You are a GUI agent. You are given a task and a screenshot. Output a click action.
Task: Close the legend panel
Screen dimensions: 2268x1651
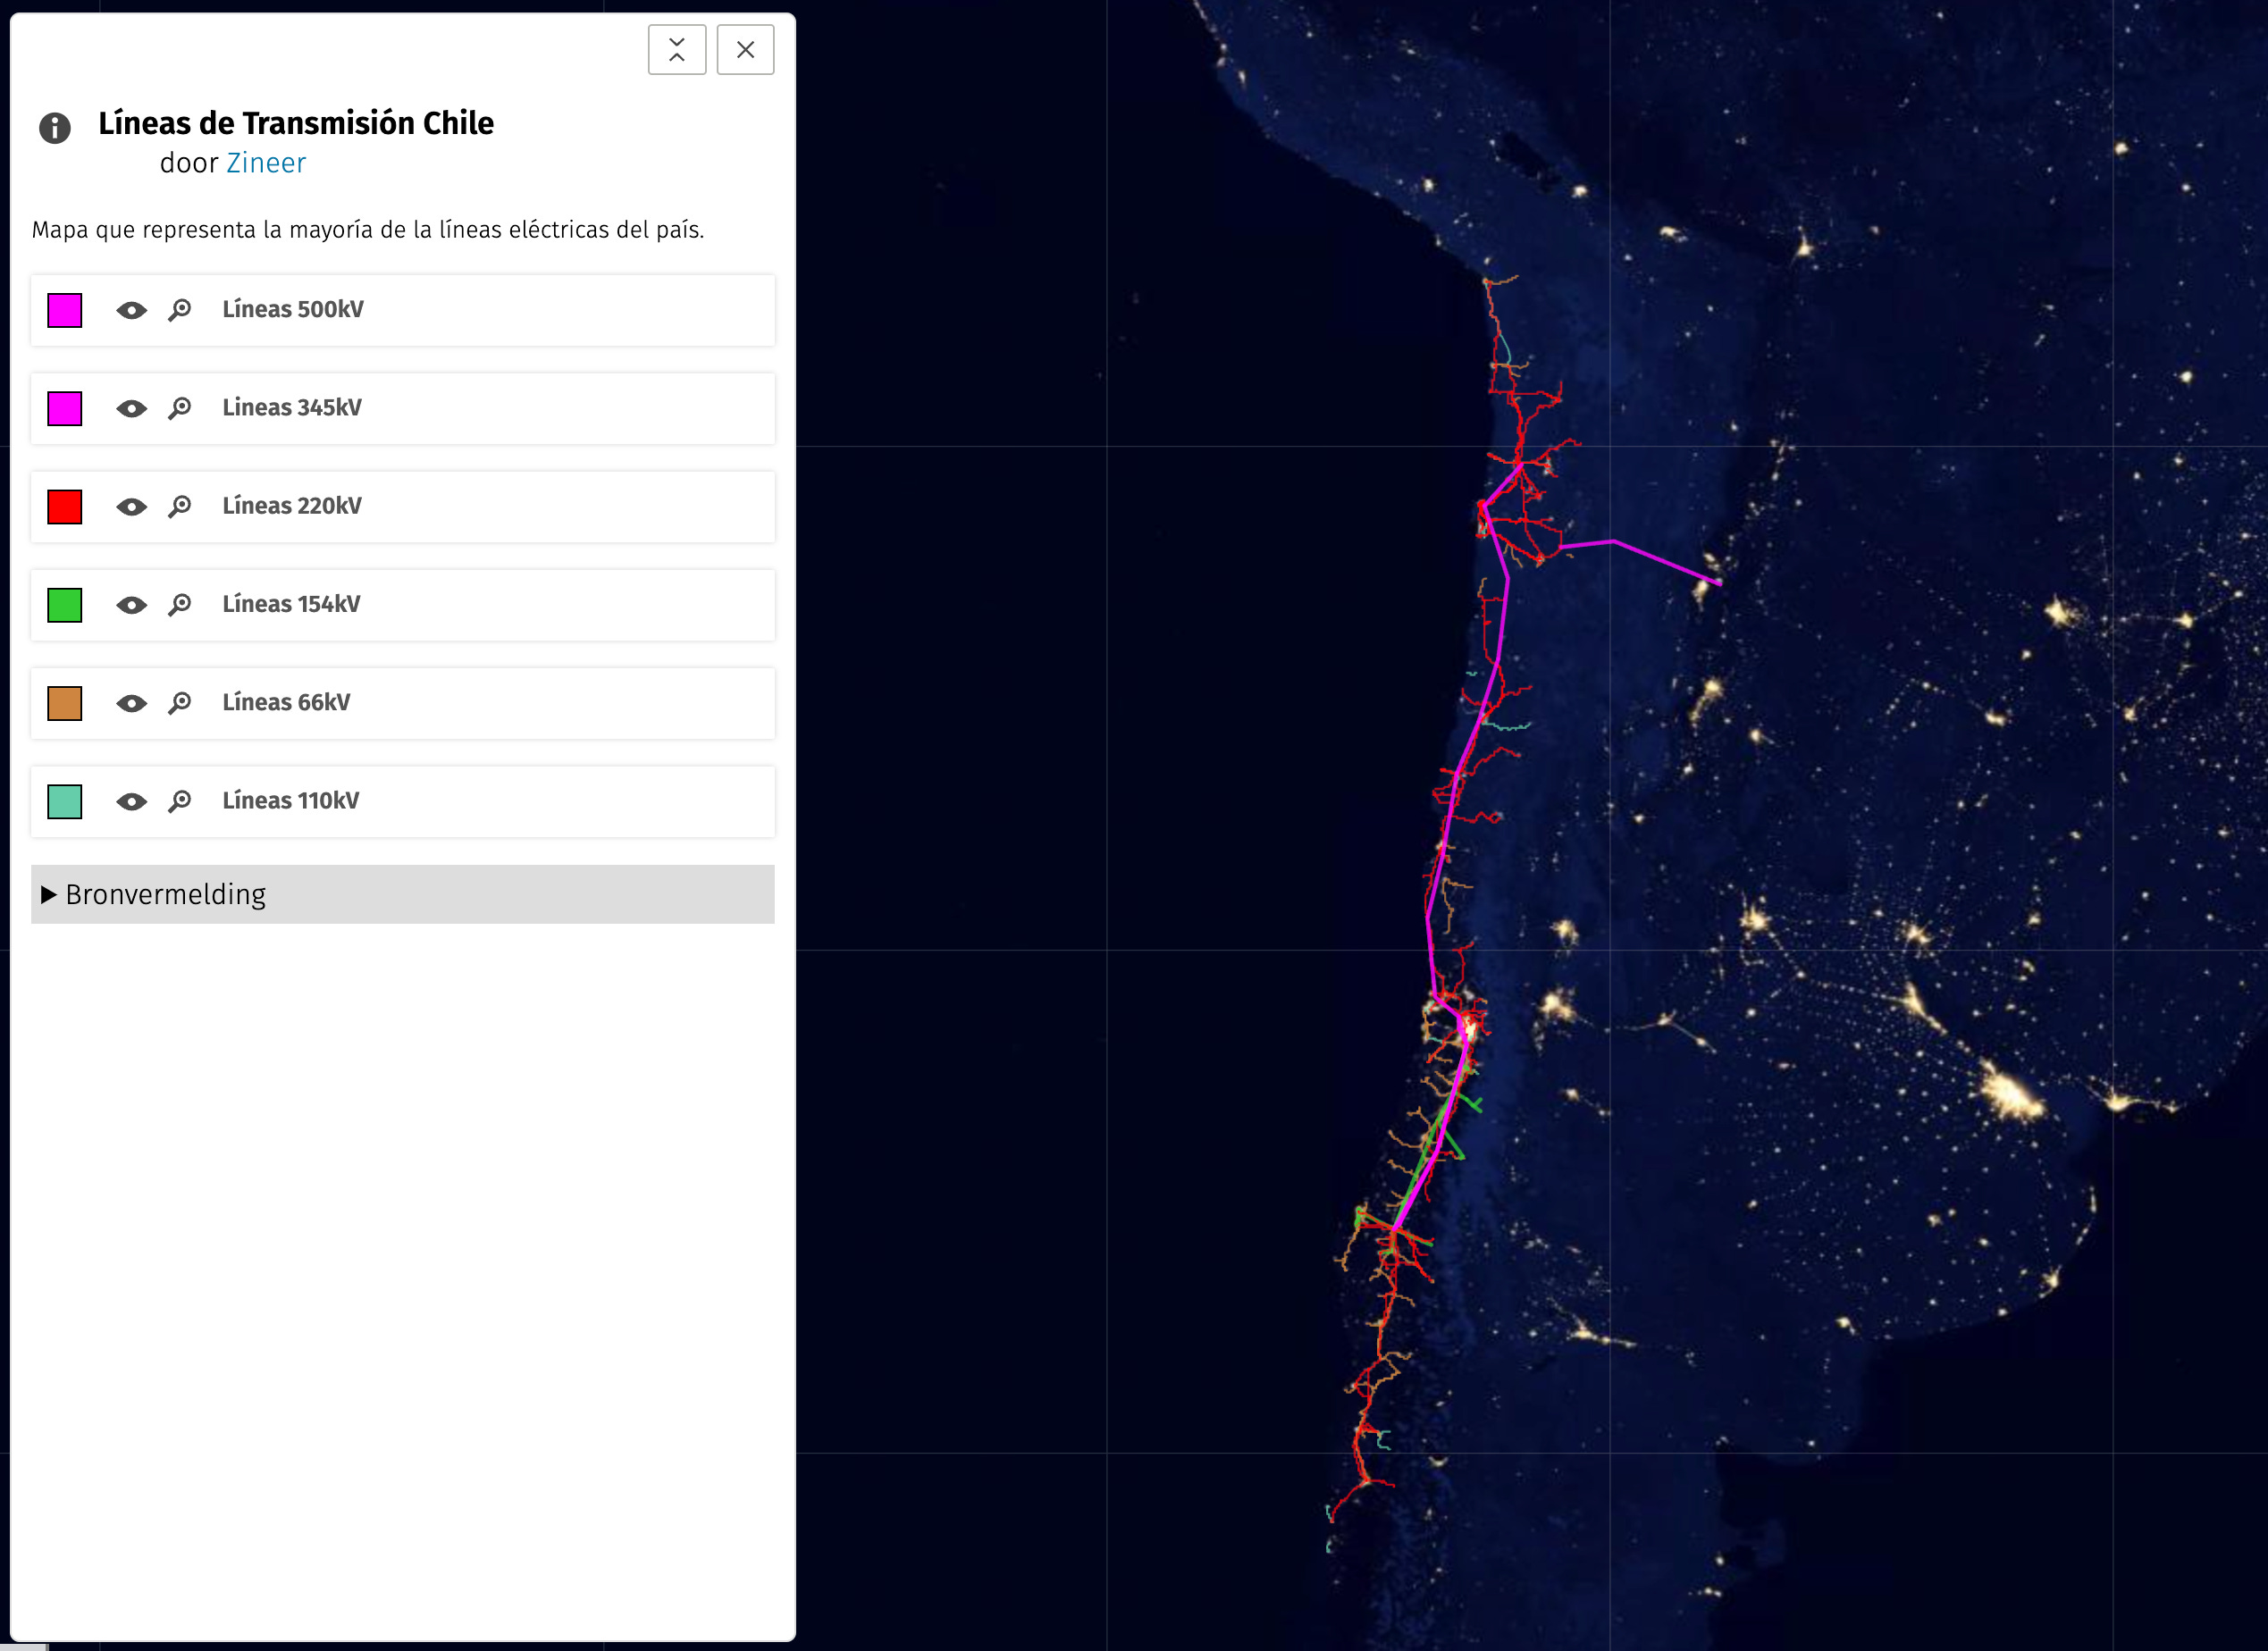[745, 50]
